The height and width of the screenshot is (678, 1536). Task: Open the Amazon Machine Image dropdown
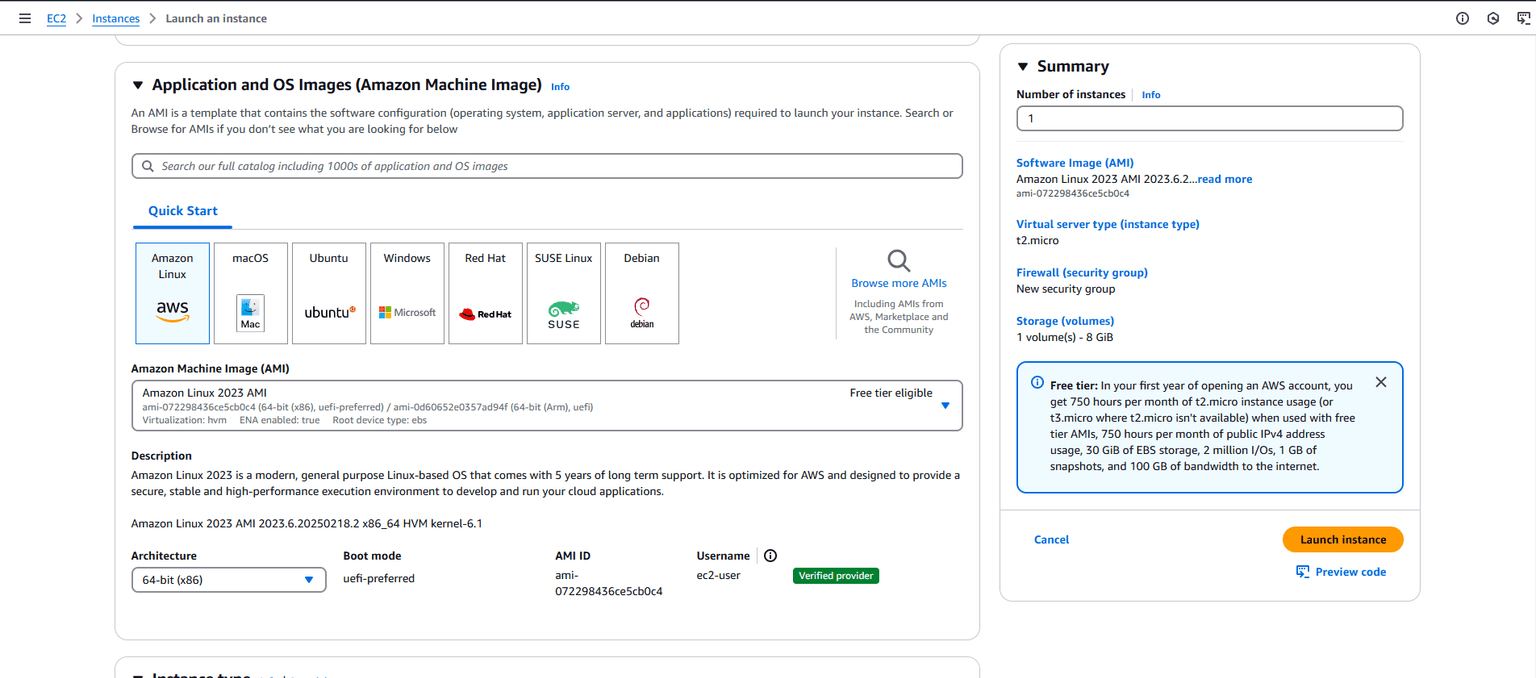[x=546, y=406]
